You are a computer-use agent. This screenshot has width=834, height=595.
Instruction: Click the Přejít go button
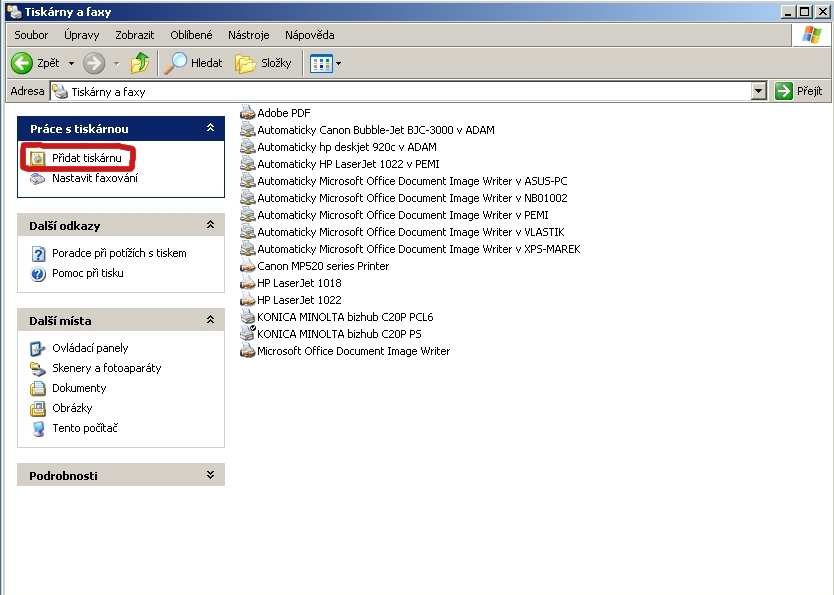point(799,91)
